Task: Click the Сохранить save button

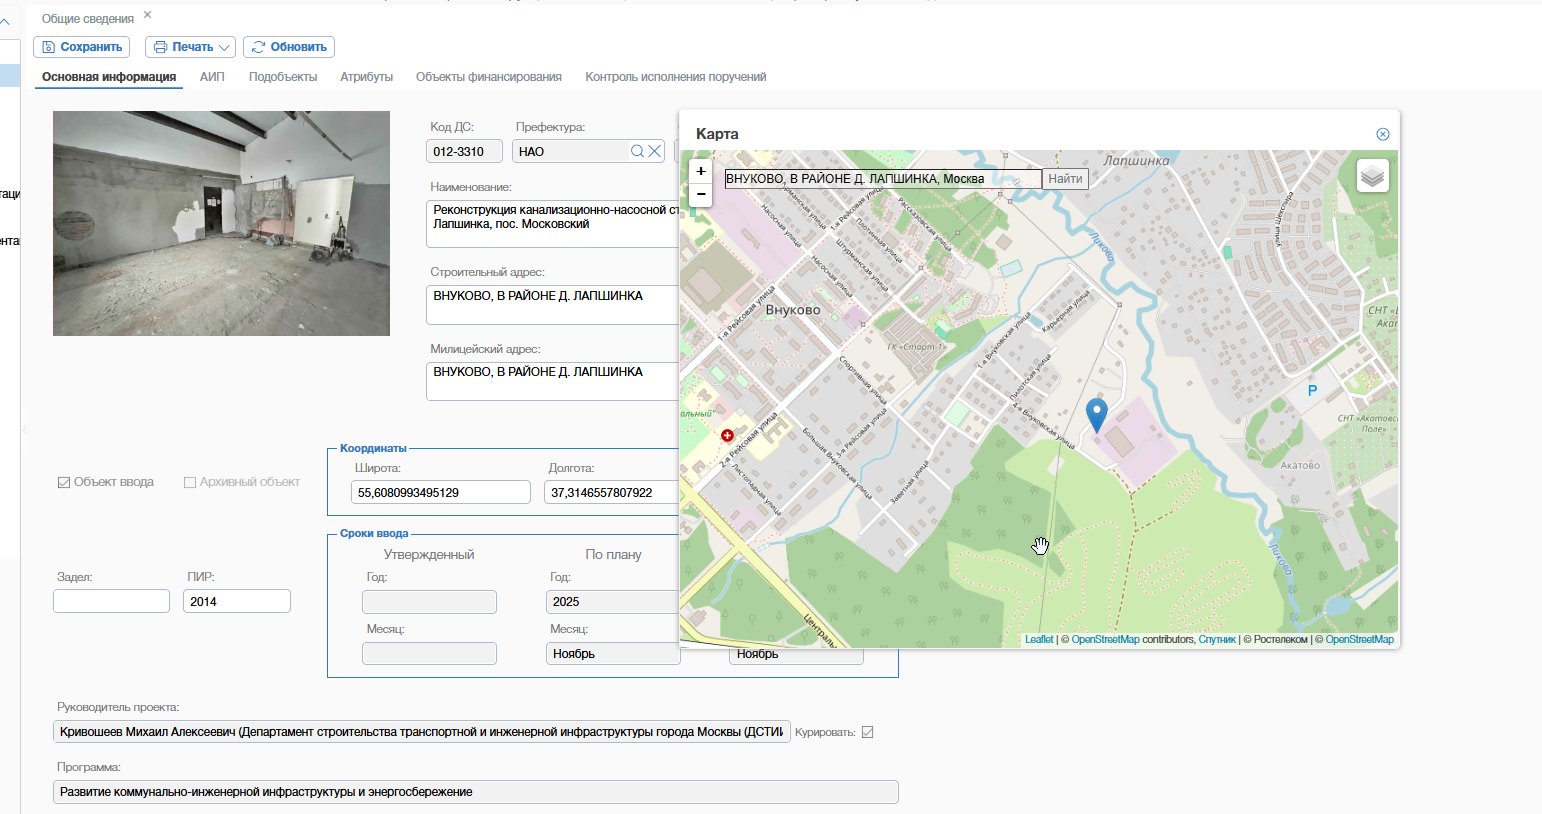Action: coord(81,47)
